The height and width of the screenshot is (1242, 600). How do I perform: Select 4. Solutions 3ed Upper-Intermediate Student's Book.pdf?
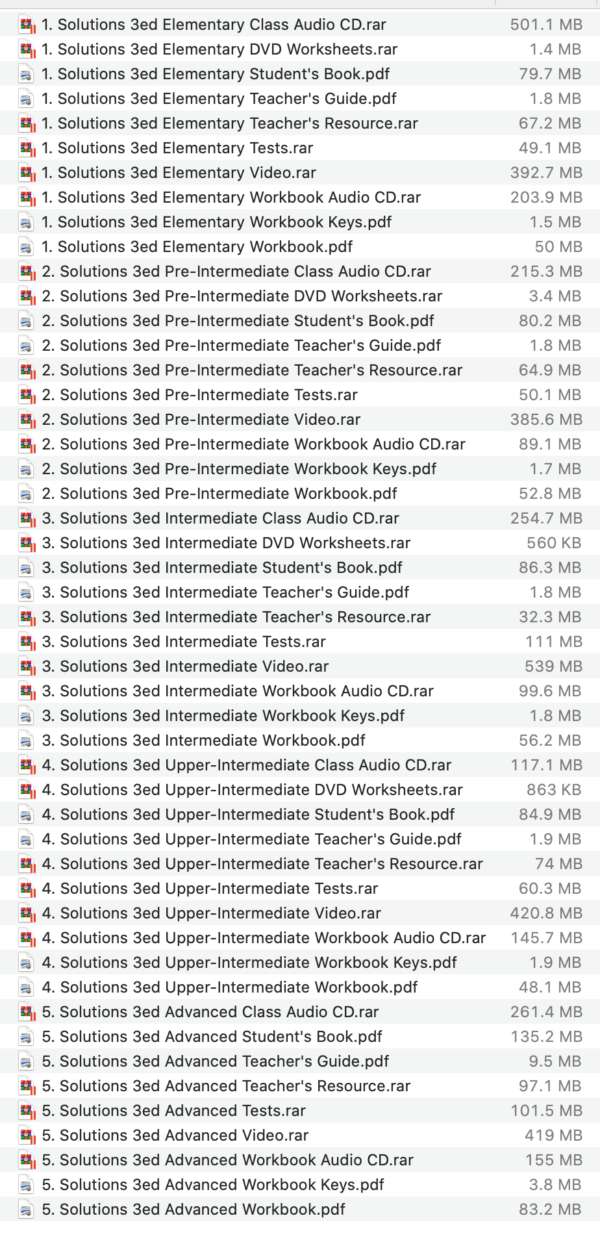(x=248, y=814)
